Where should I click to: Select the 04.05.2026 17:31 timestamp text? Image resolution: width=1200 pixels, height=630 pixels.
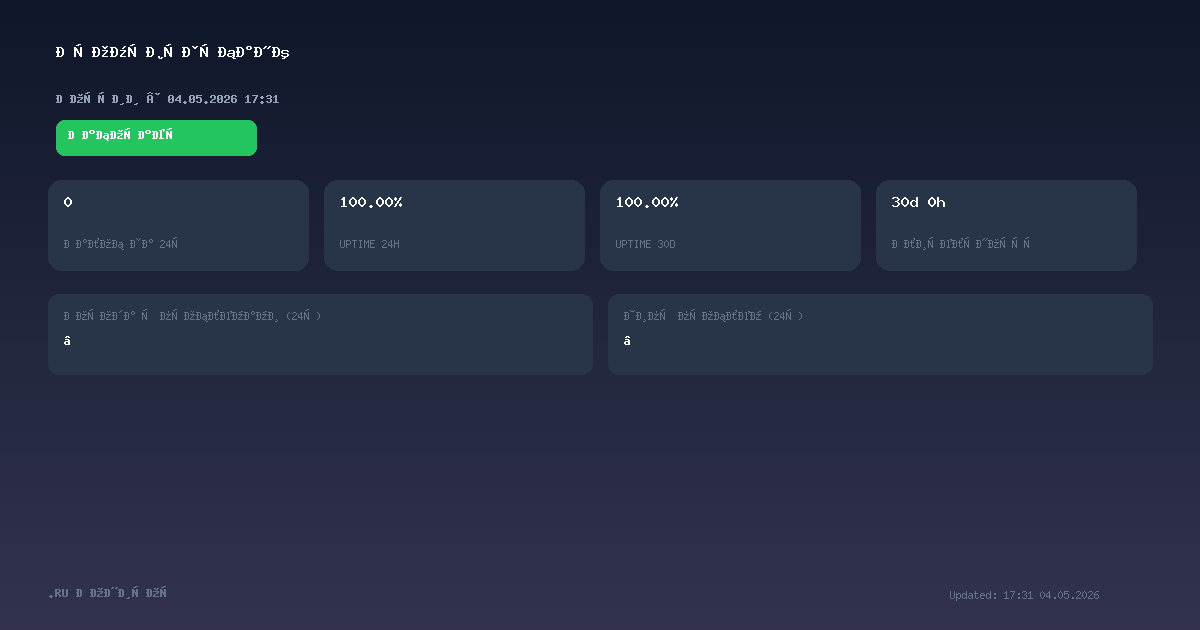coord(223,99)
